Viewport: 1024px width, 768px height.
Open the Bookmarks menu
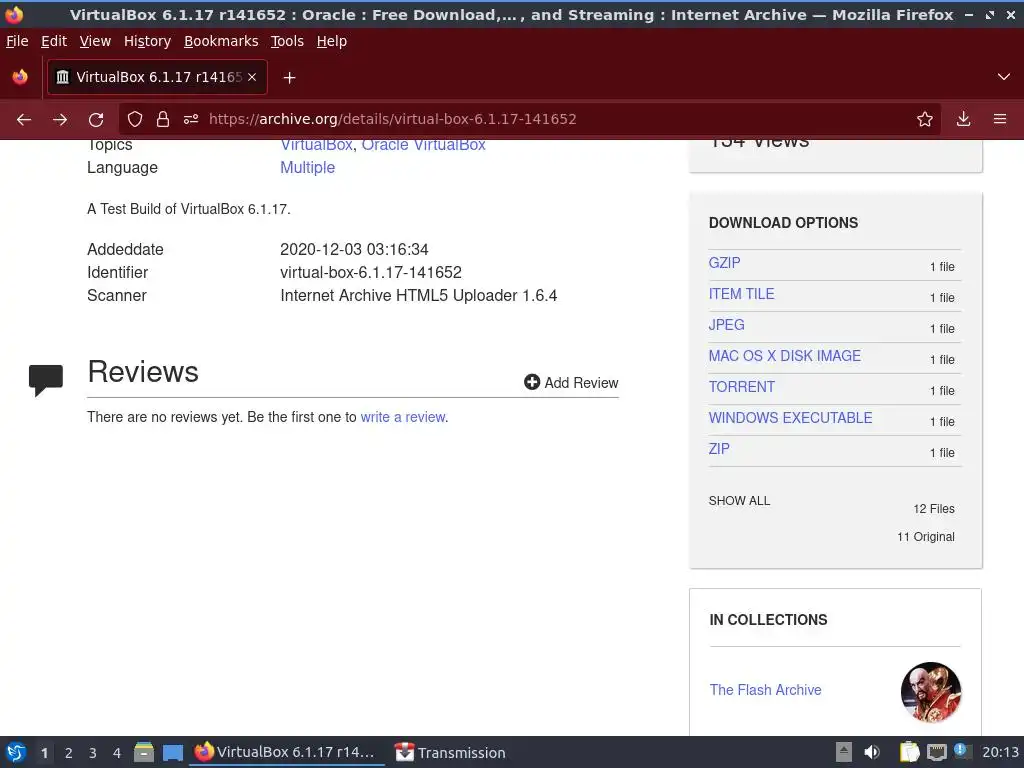tap(221, 41)
